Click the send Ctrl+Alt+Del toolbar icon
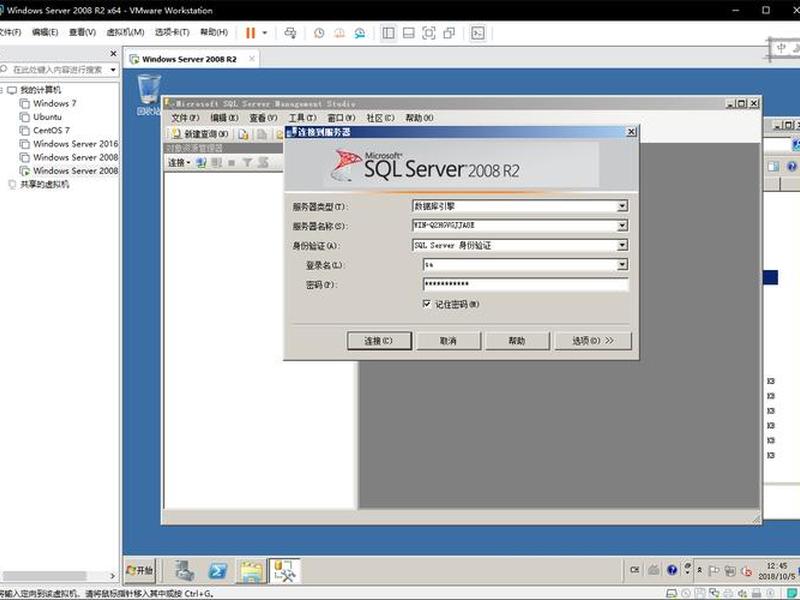This screenshot has width=800, height=600. tap(290, 33)
